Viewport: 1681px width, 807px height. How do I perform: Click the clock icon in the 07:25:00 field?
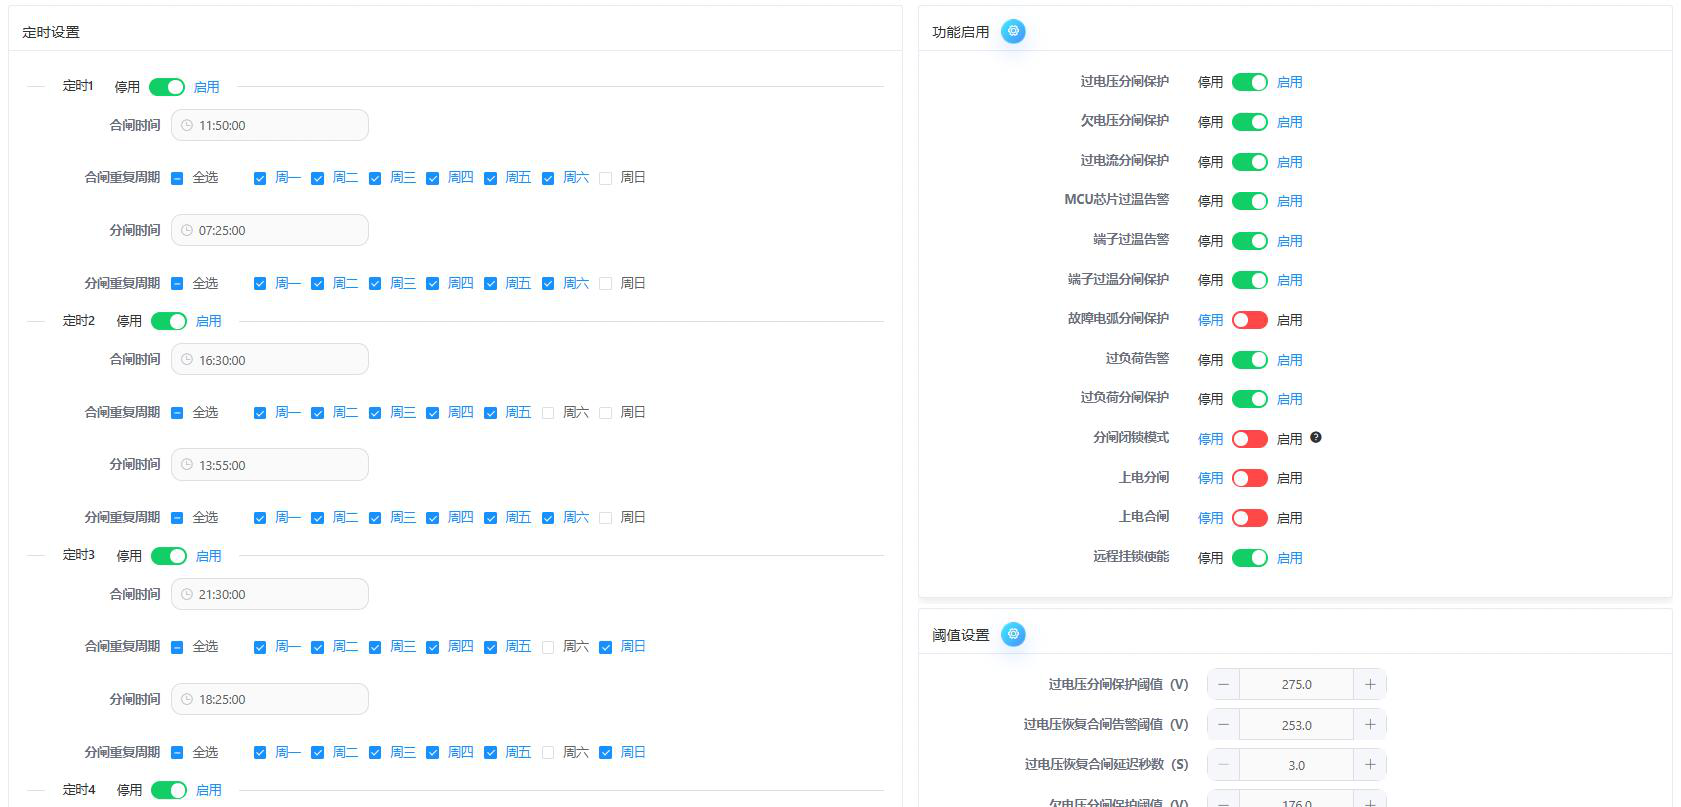click(x=187, y=230)
